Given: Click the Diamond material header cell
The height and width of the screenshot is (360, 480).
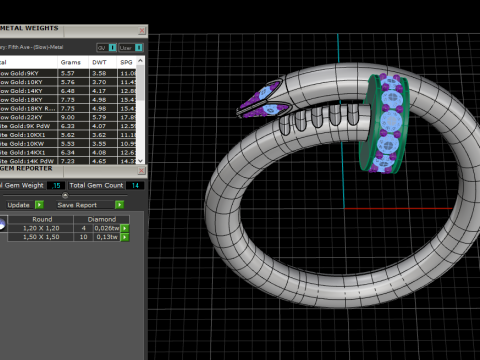Looking at the screenshot, I should pos(102,219).
